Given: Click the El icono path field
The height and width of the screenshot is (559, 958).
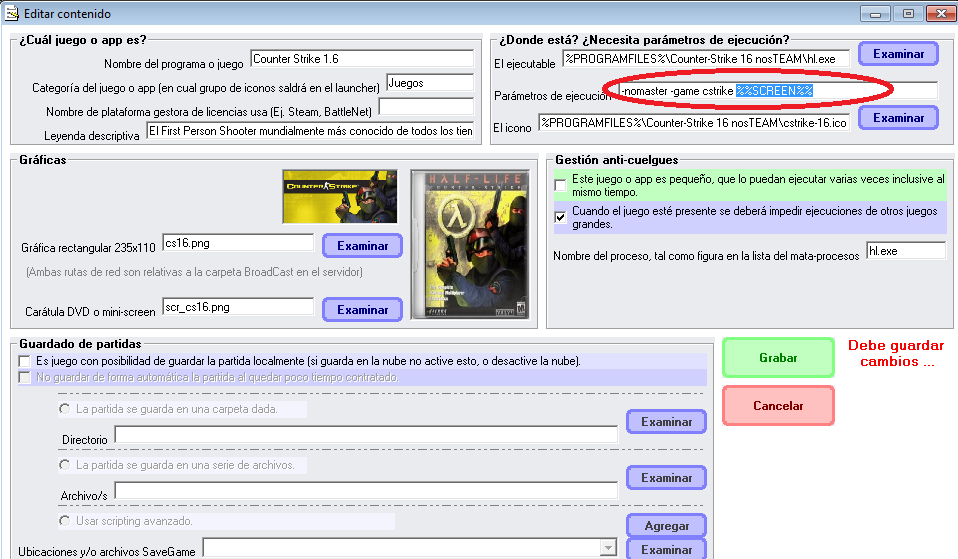Looking at the screenshot, I should coord(694,122).
